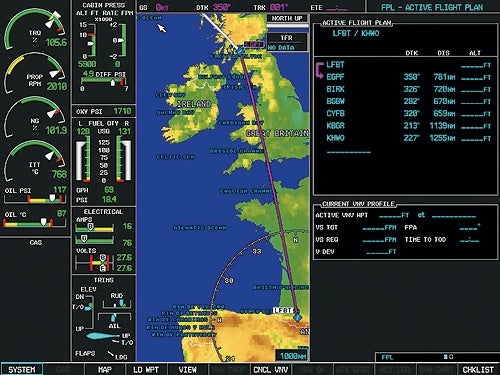Screen dimensions: 500x375
Task: Select the CYFB row in flight plan
Action: [x=408, y=114]
